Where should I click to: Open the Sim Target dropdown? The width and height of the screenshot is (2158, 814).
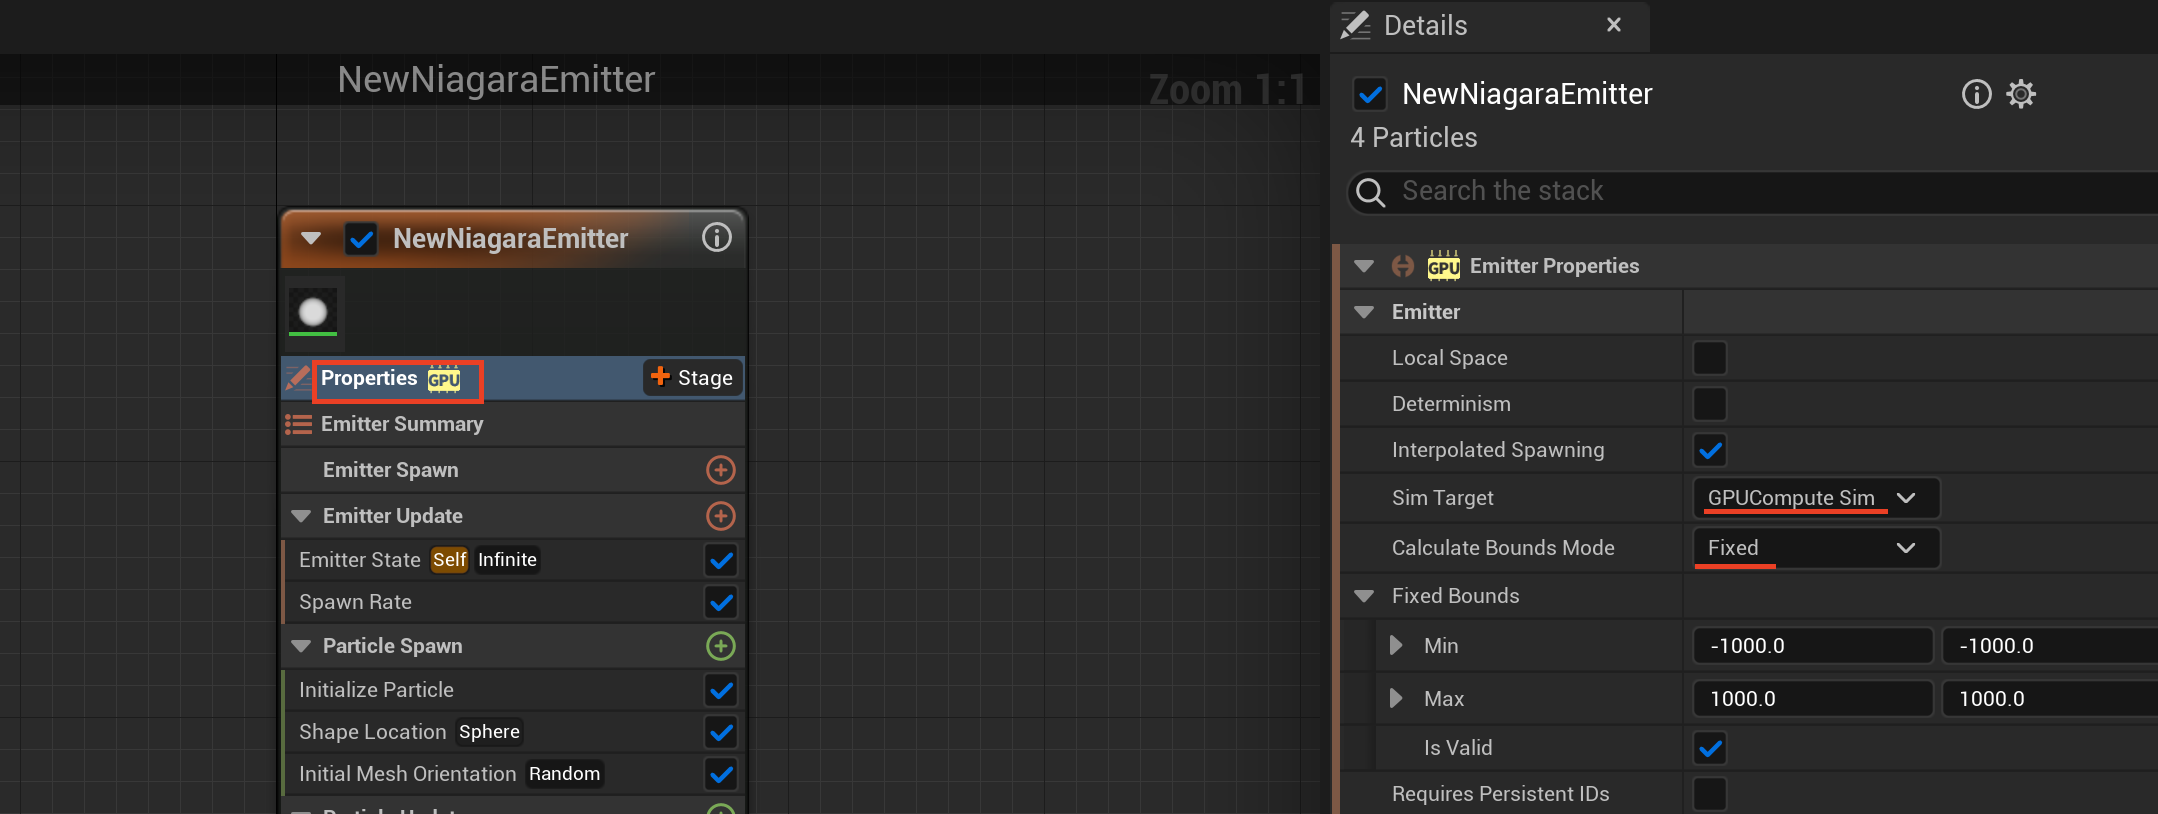coord(1816,498)
